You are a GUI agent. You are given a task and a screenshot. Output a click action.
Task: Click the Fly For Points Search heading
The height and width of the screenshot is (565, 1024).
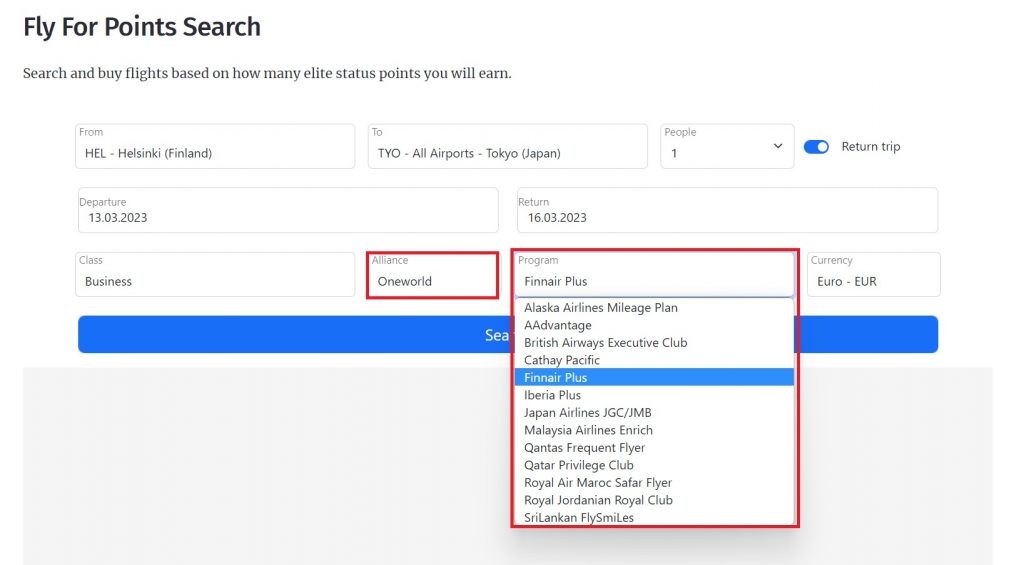[x=142, y=27]
